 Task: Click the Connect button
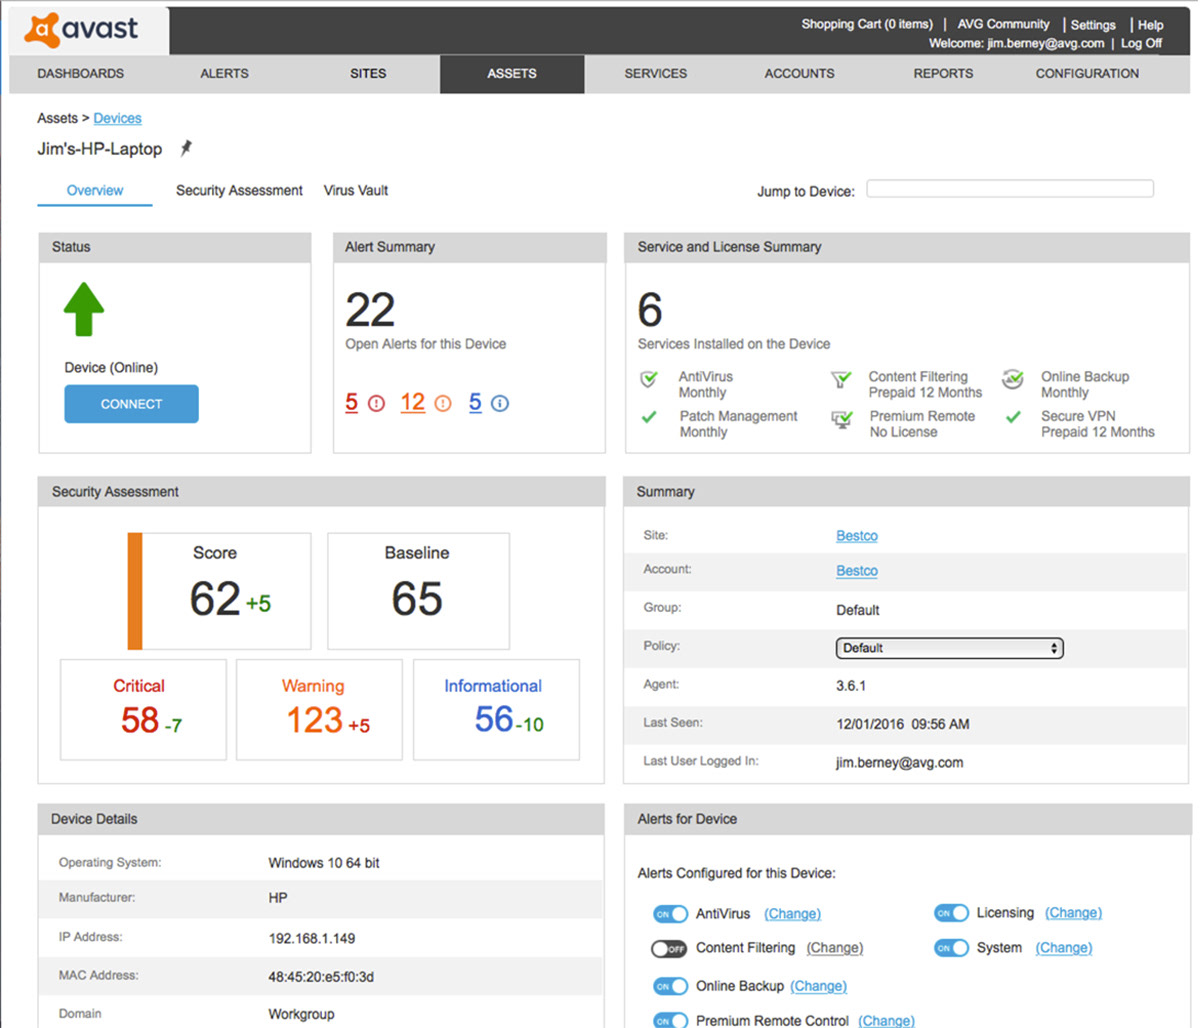click(x=131, y=404)
